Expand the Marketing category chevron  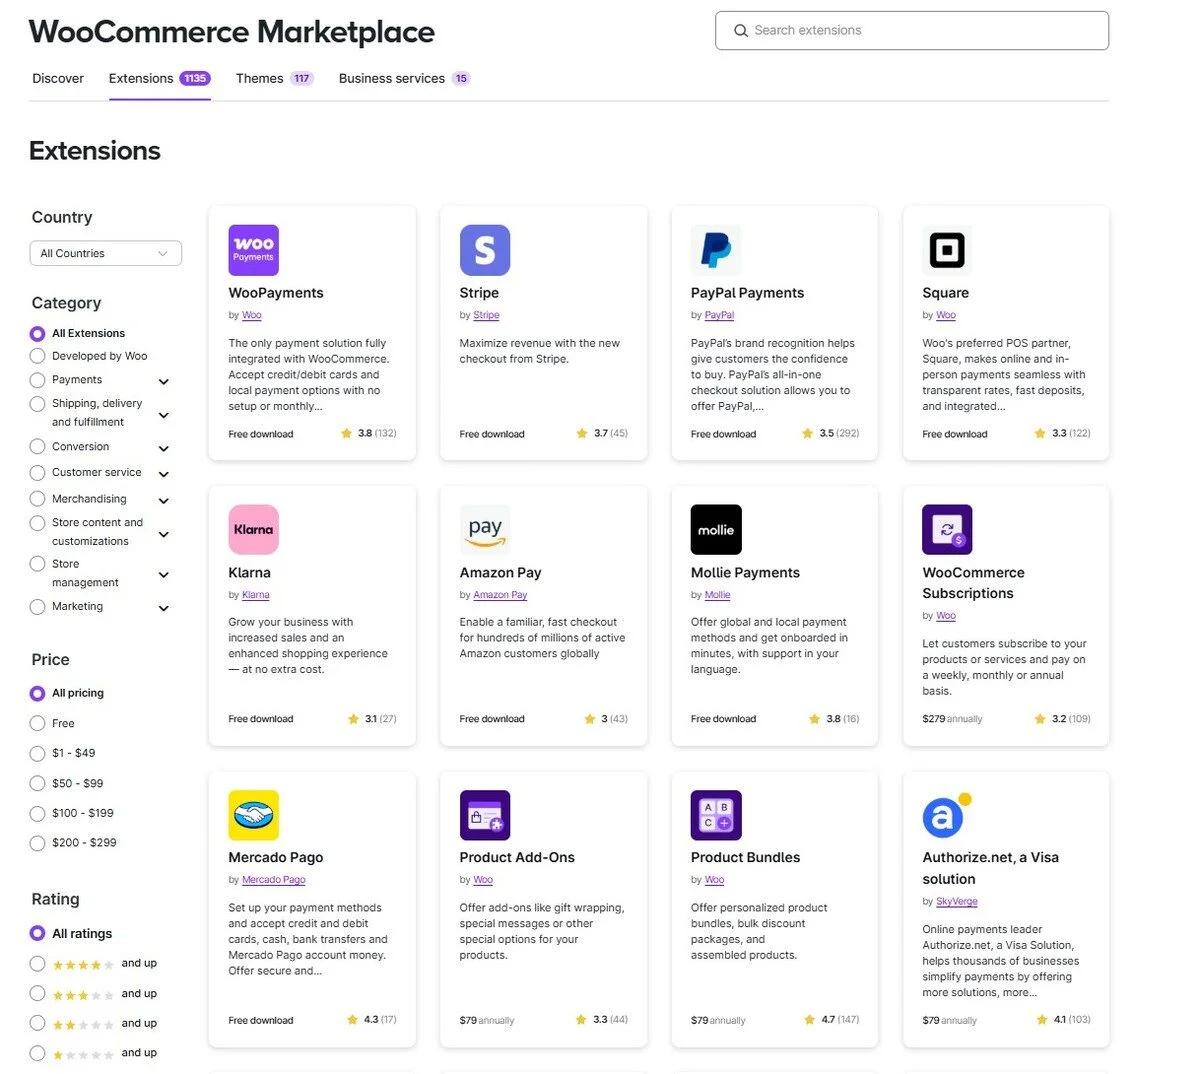tap(164, 608)
